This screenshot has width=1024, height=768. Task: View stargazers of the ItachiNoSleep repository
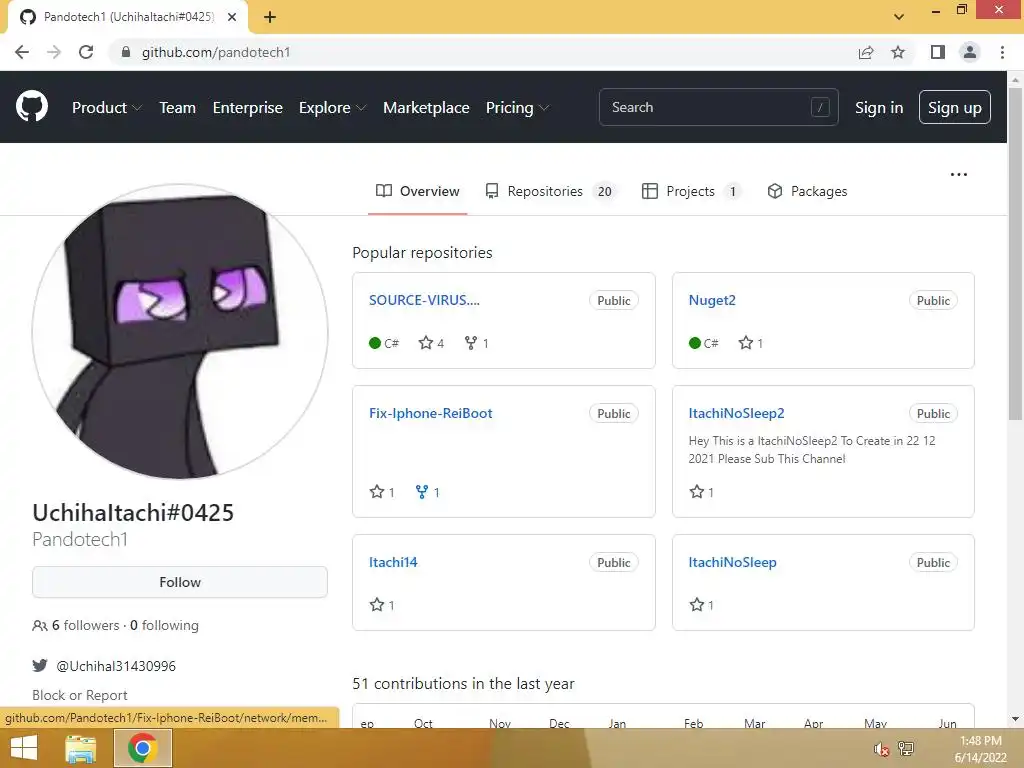(x=701, y=605)
